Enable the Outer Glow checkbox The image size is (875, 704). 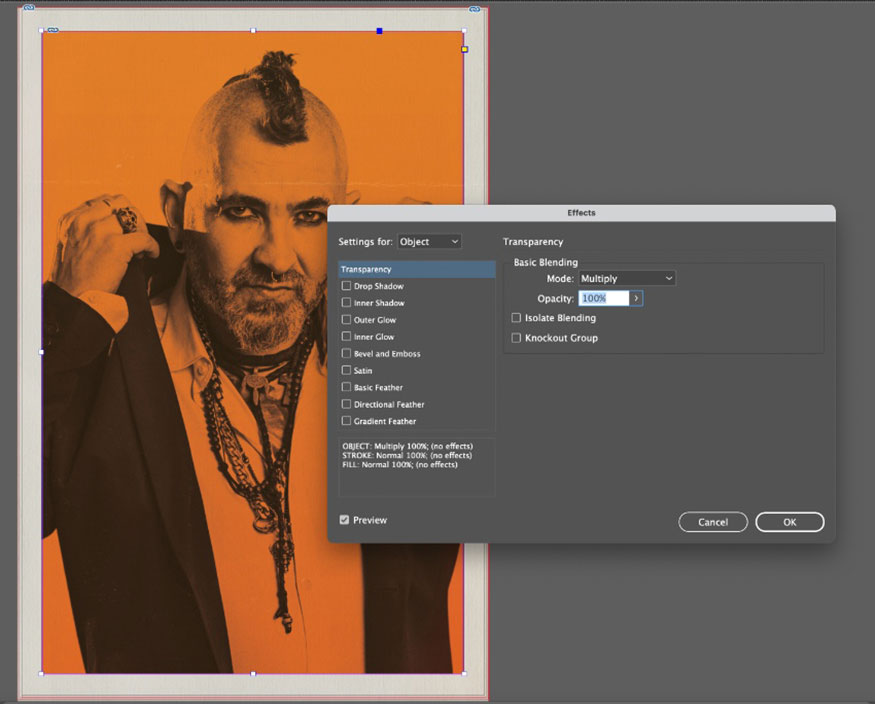click(x=346, y=320)
